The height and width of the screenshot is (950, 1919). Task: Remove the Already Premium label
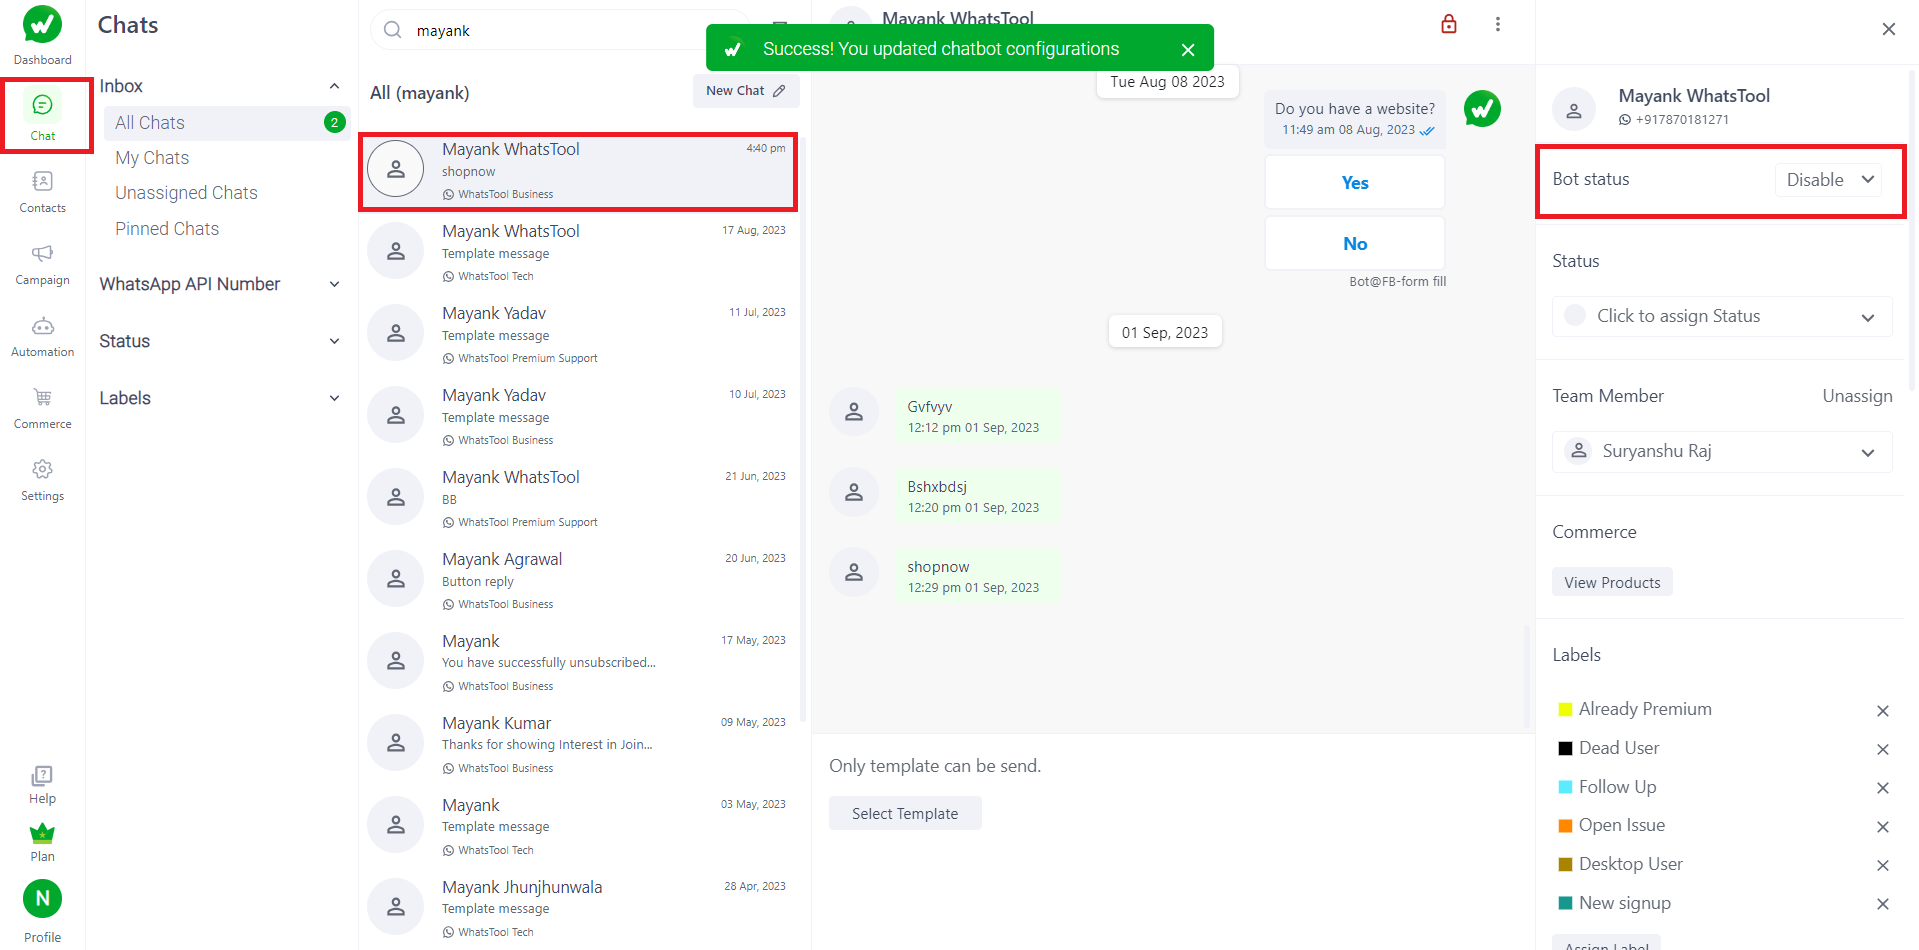(1883, 711)
